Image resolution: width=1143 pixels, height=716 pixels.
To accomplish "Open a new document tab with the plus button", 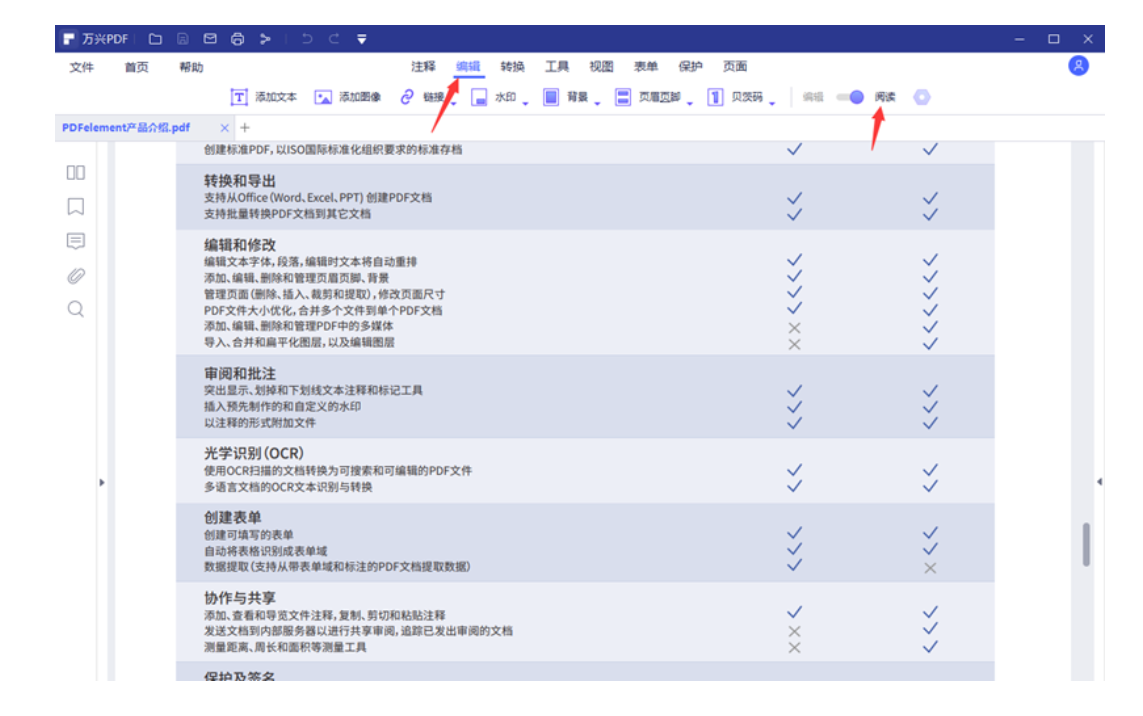I will coord(244,128).
